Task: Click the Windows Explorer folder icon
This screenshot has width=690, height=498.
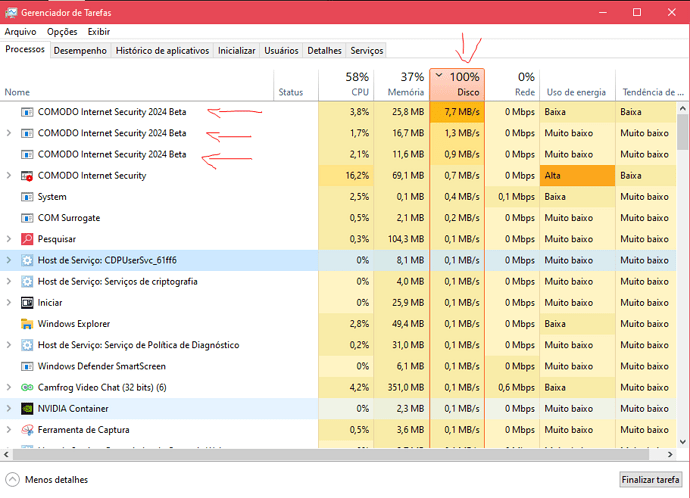Action: click(27, 324)
